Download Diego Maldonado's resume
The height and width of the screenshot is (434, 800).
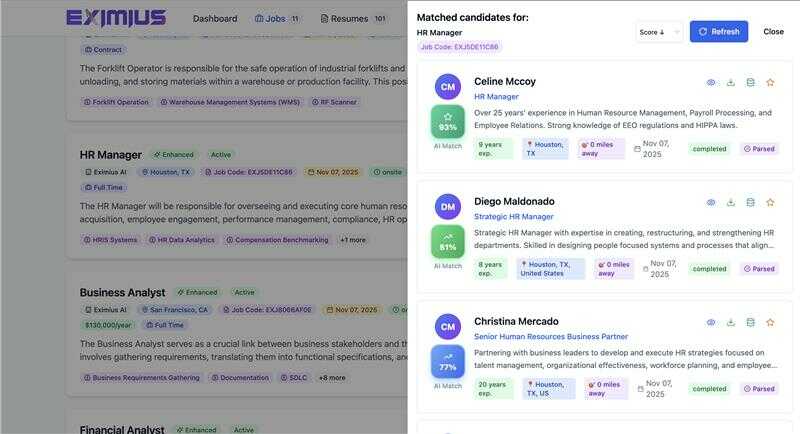(731, 202)
